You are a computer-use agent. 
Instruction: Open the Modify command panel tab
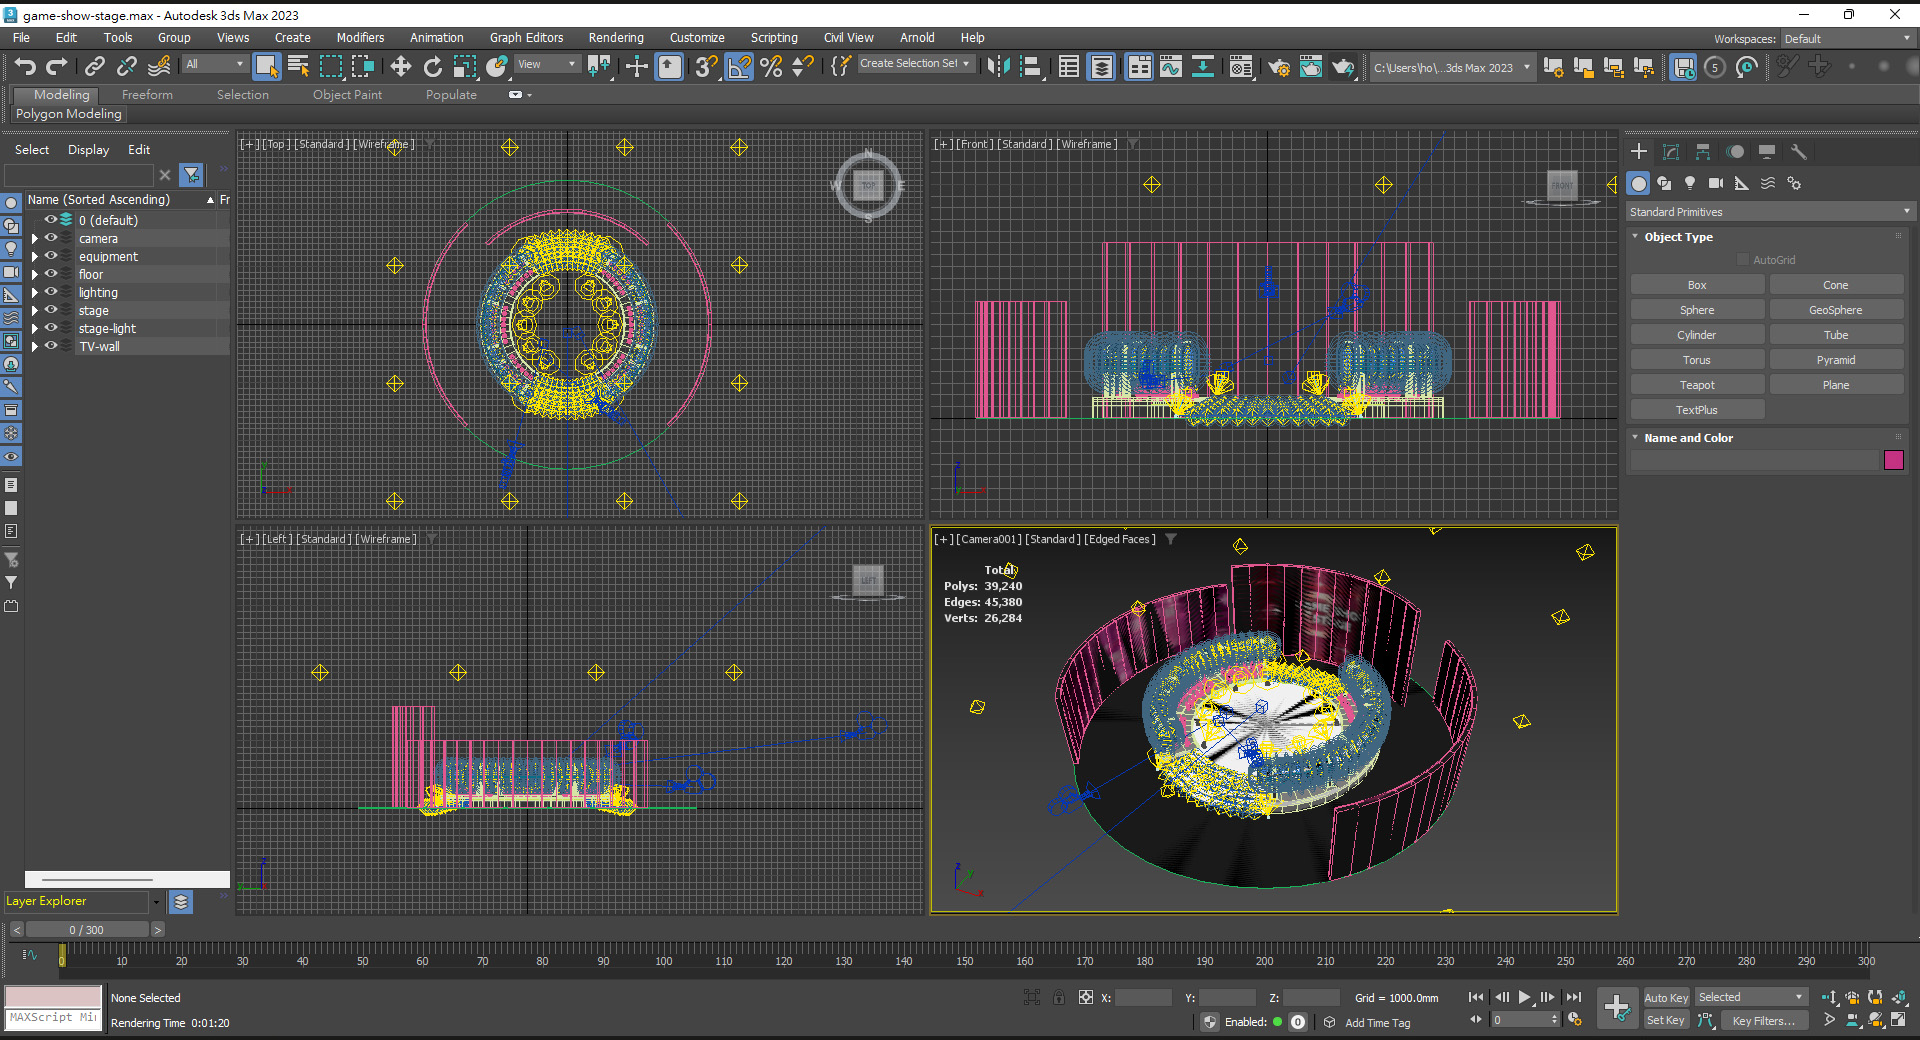pos(1671,152)
